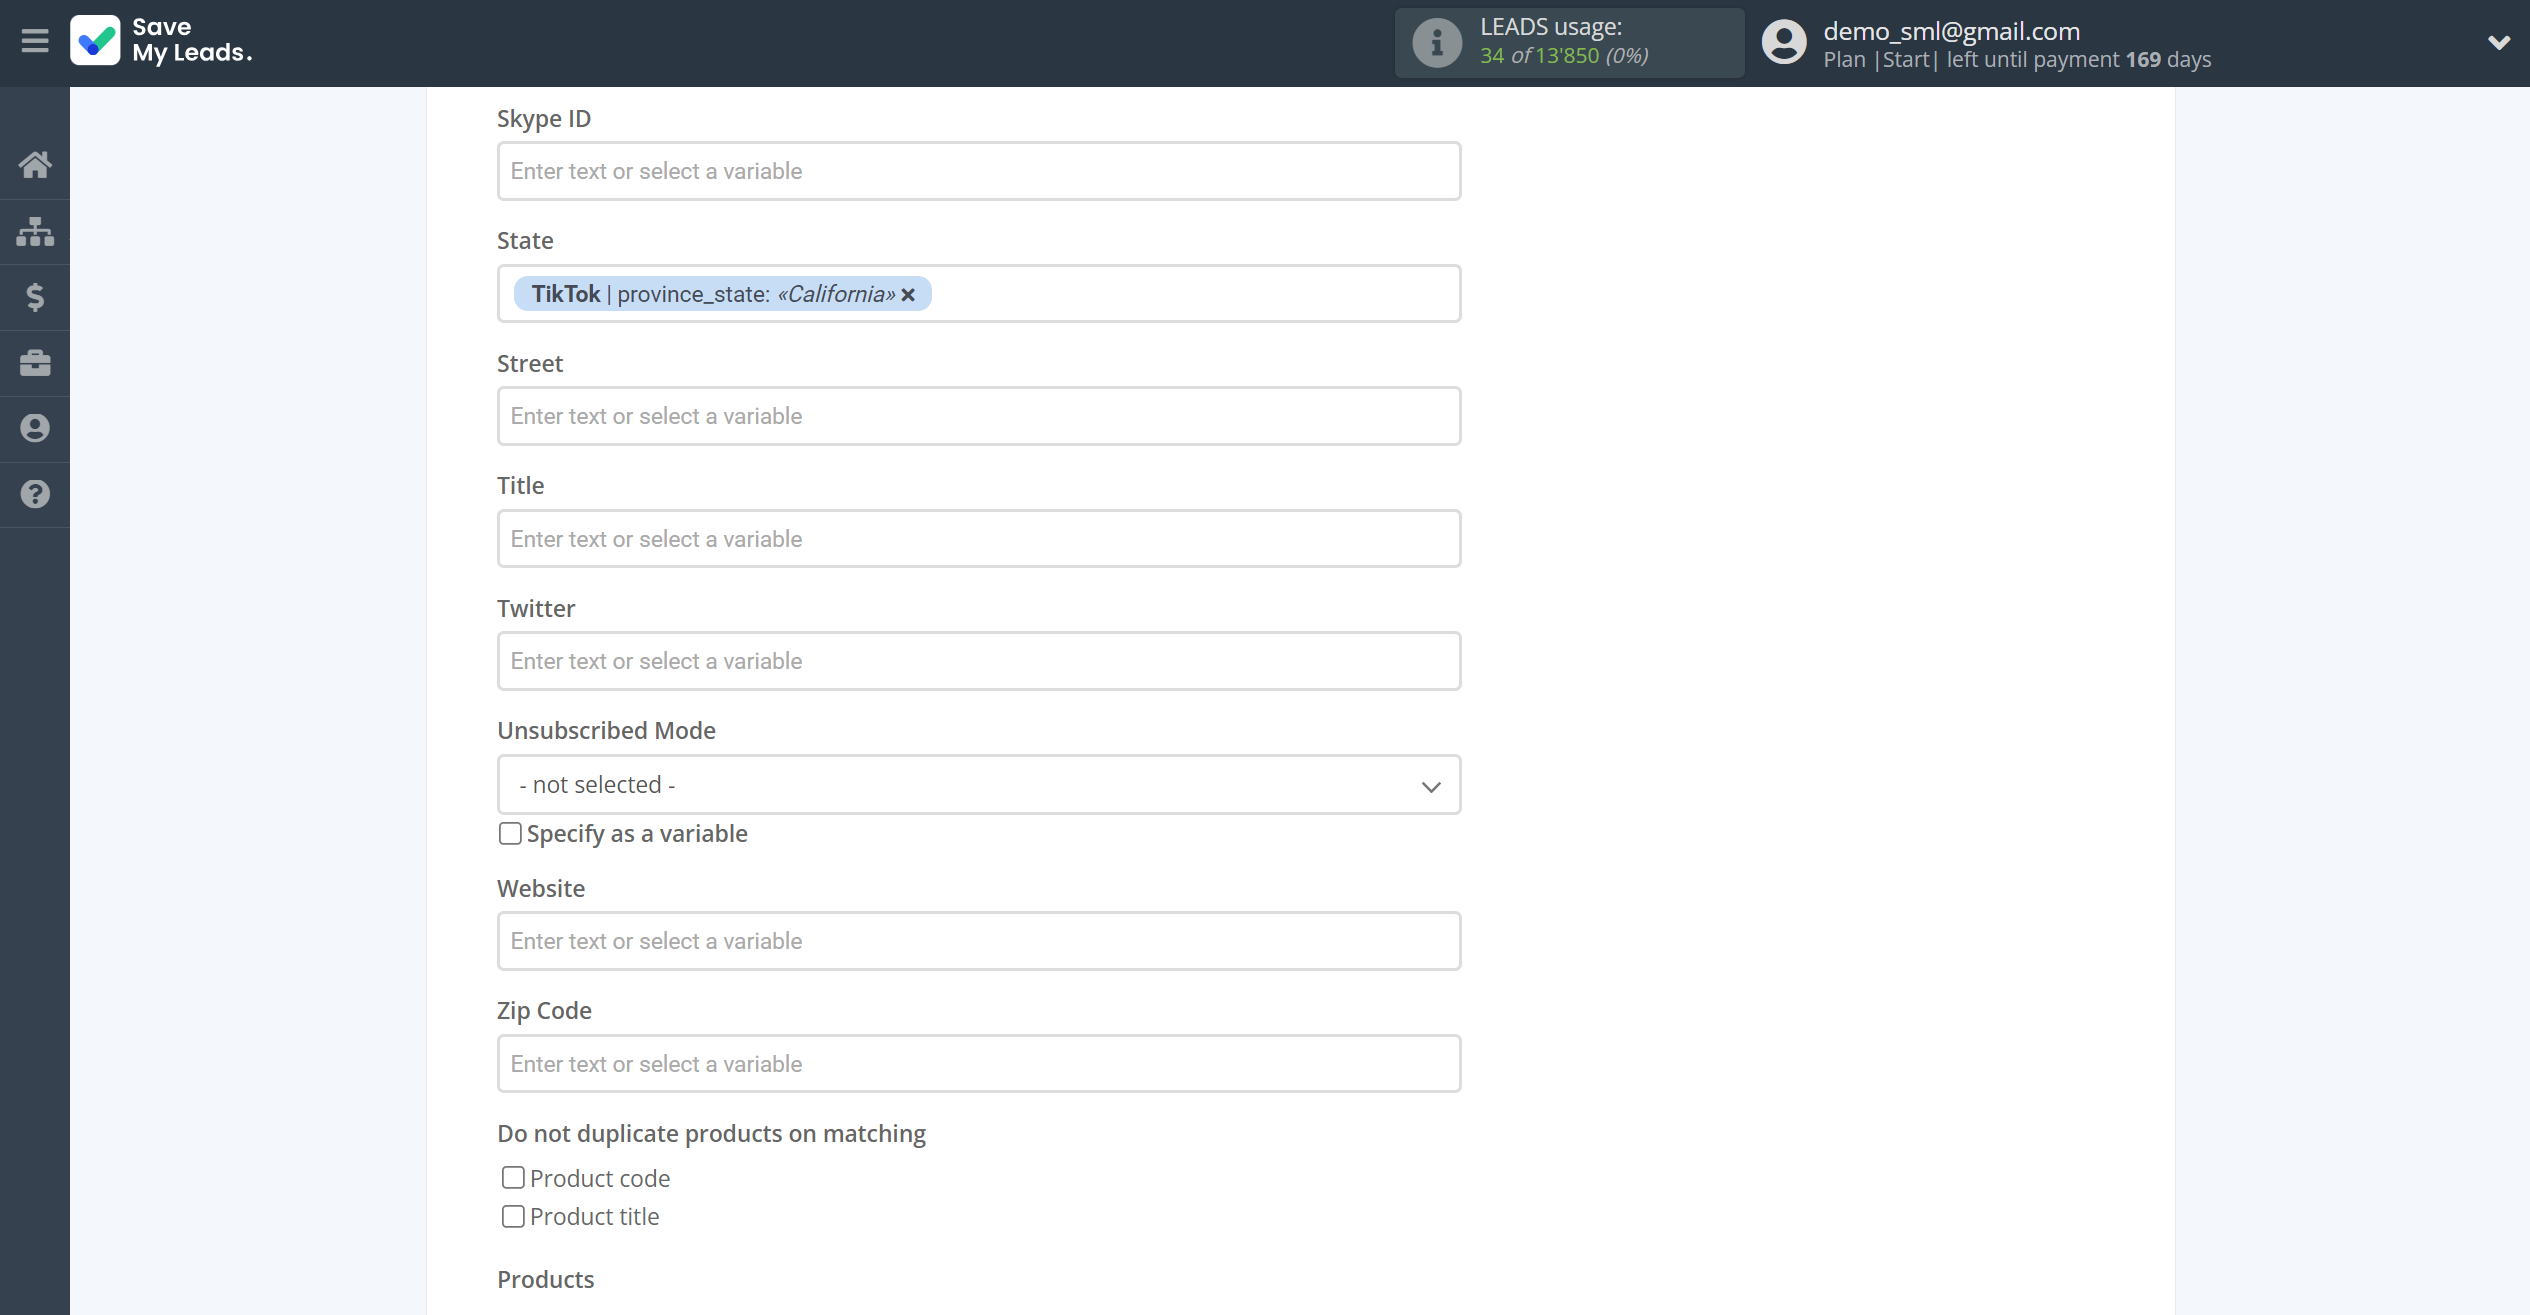The width and height of the screenshot is (2530, 1315).
Task: Focus the Street input field
Action: [979, 416]
